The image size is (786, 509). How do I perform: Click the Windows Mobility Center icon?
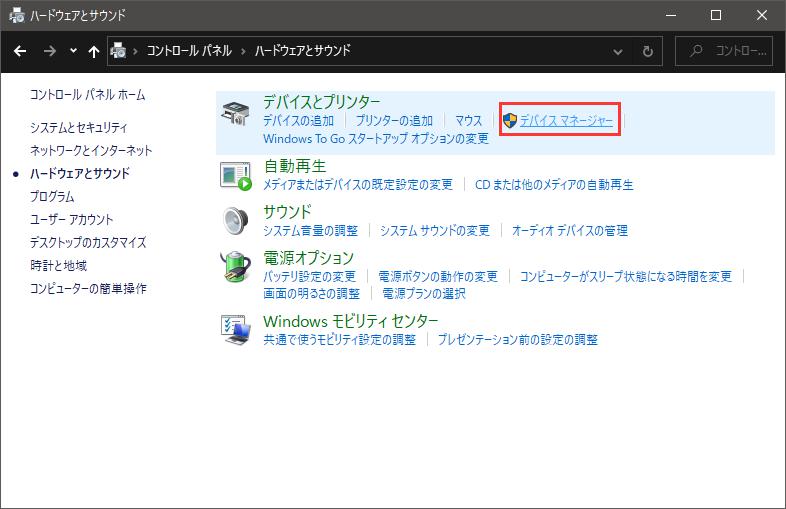point(235,330)
